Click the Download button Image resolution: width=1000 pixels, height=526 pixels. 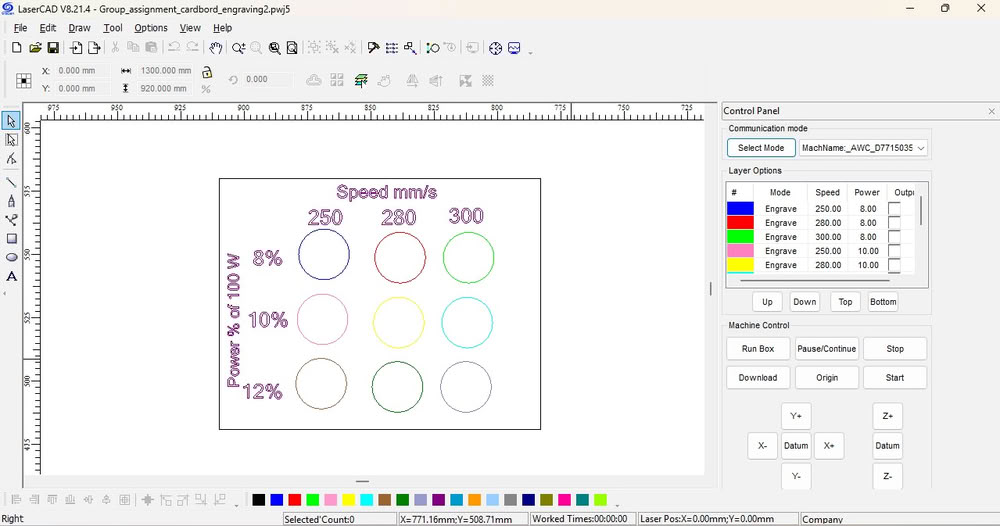758,377
